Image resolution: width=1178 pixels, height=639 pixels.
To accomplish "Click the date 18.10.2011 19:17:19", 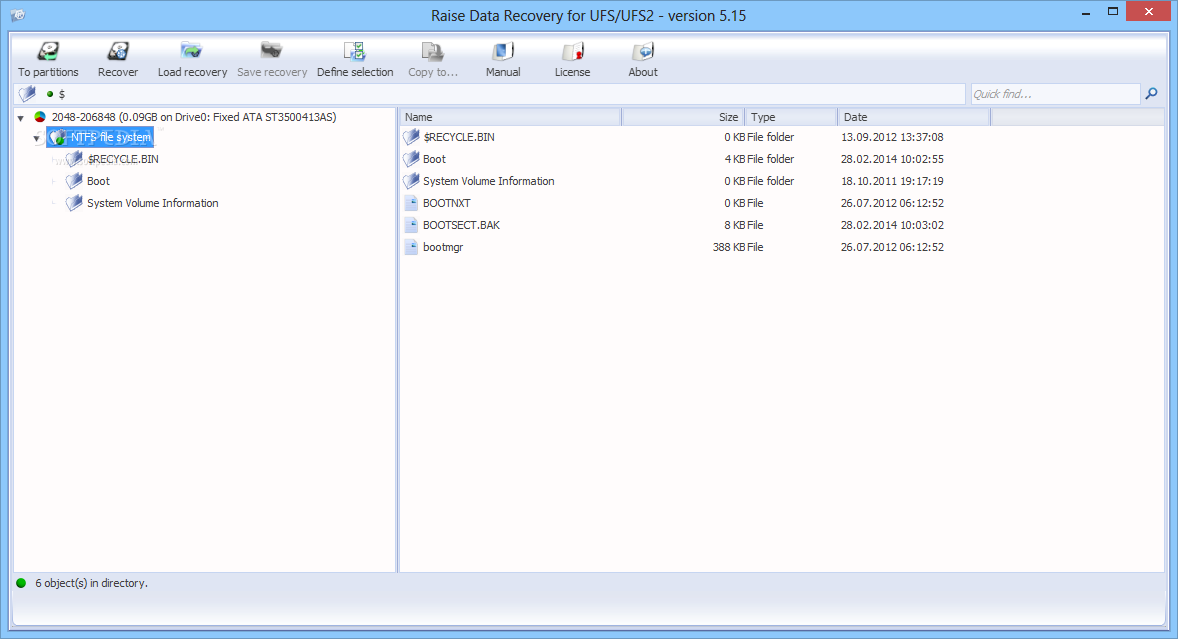I will (x=892, y=181).
